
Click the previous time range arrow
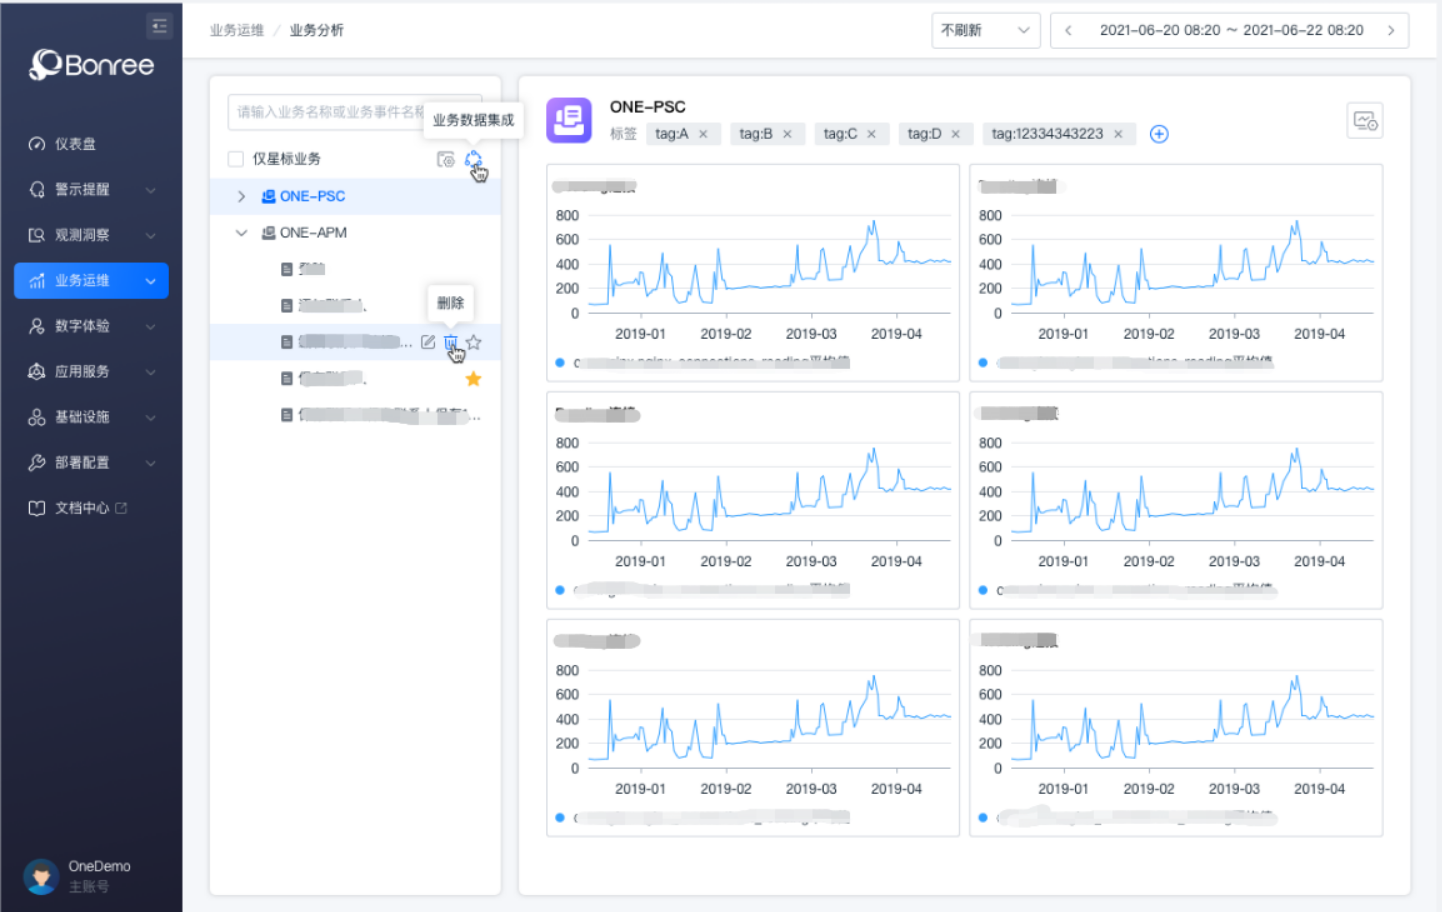click(1069, 30)
